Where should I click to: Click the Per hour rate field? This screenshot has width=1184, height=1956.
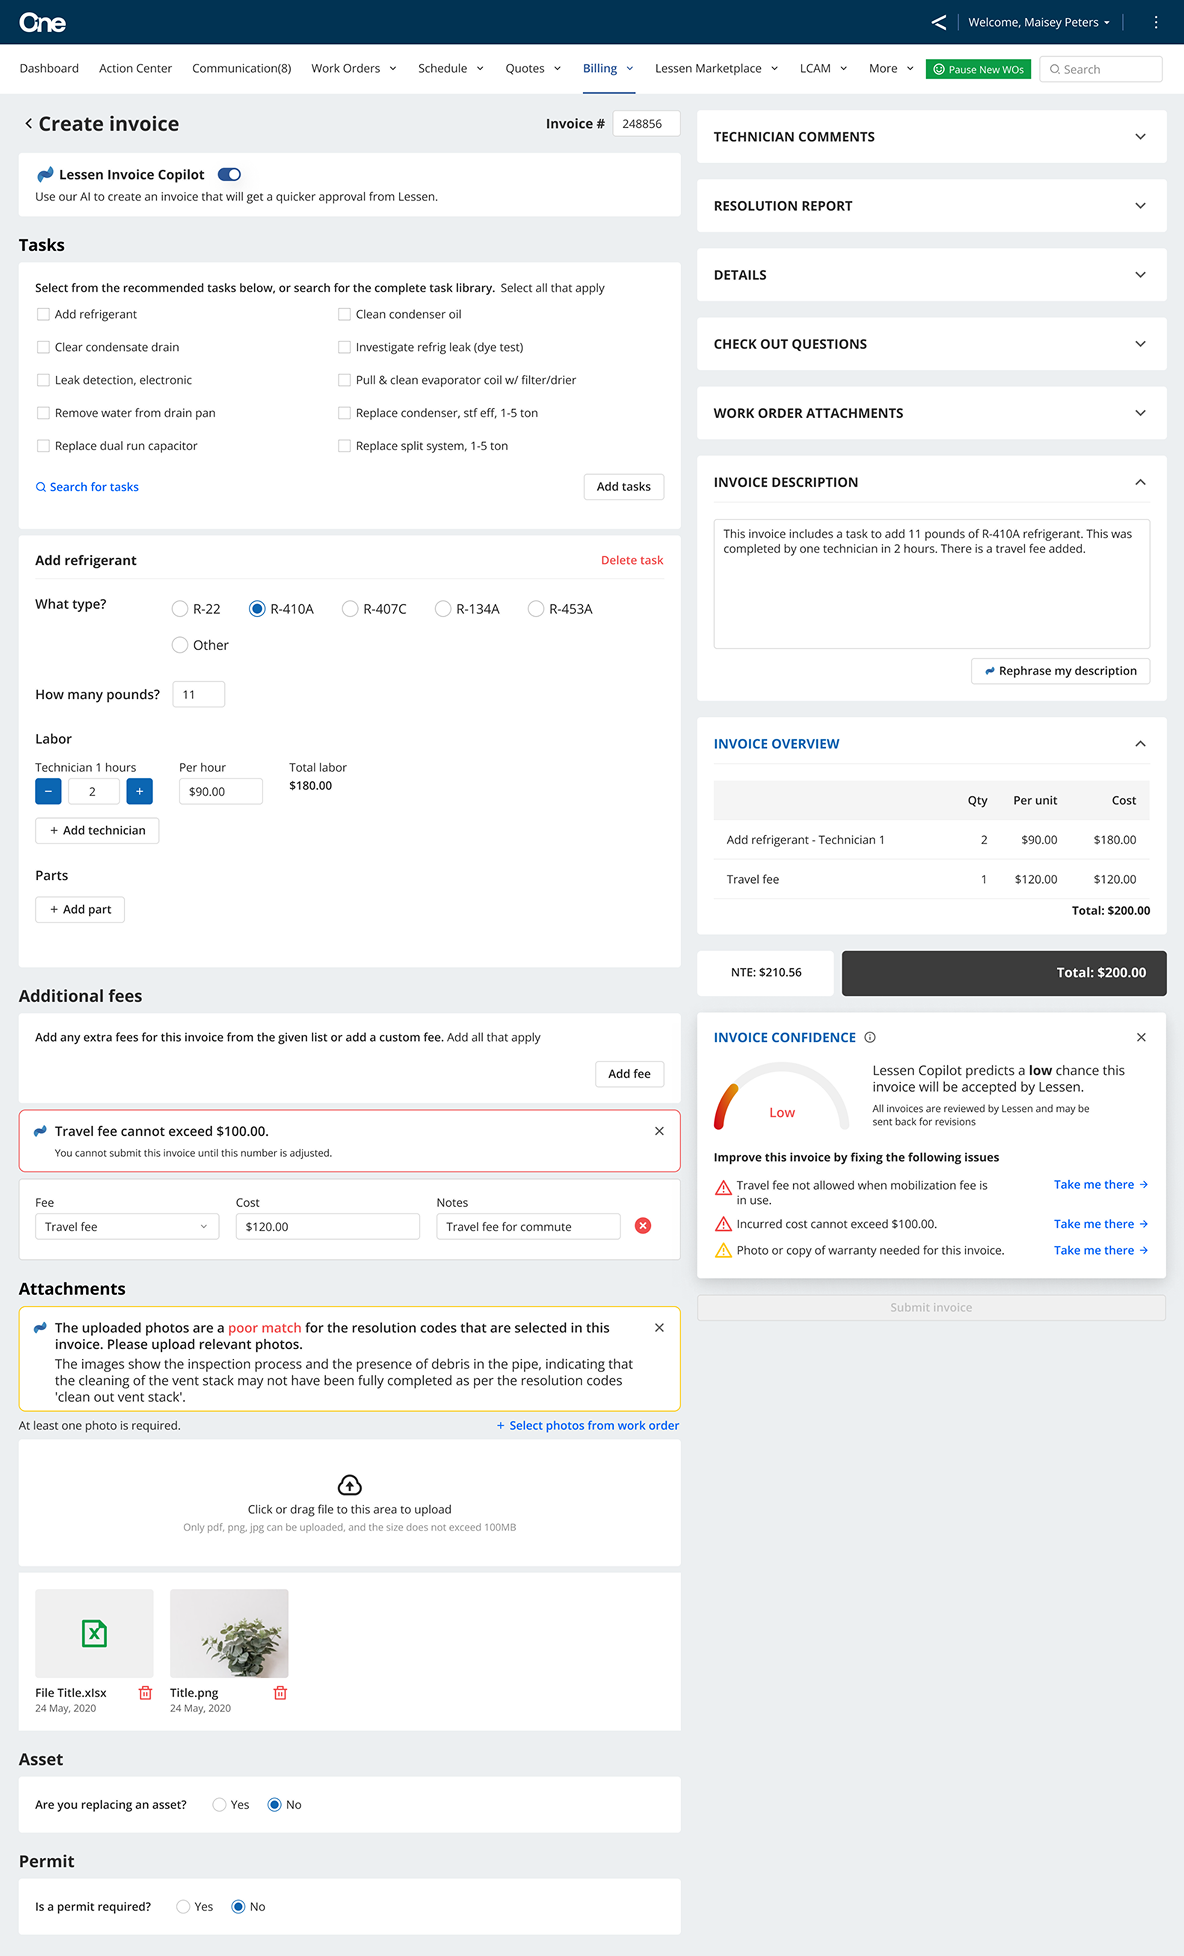click(221, 791)
